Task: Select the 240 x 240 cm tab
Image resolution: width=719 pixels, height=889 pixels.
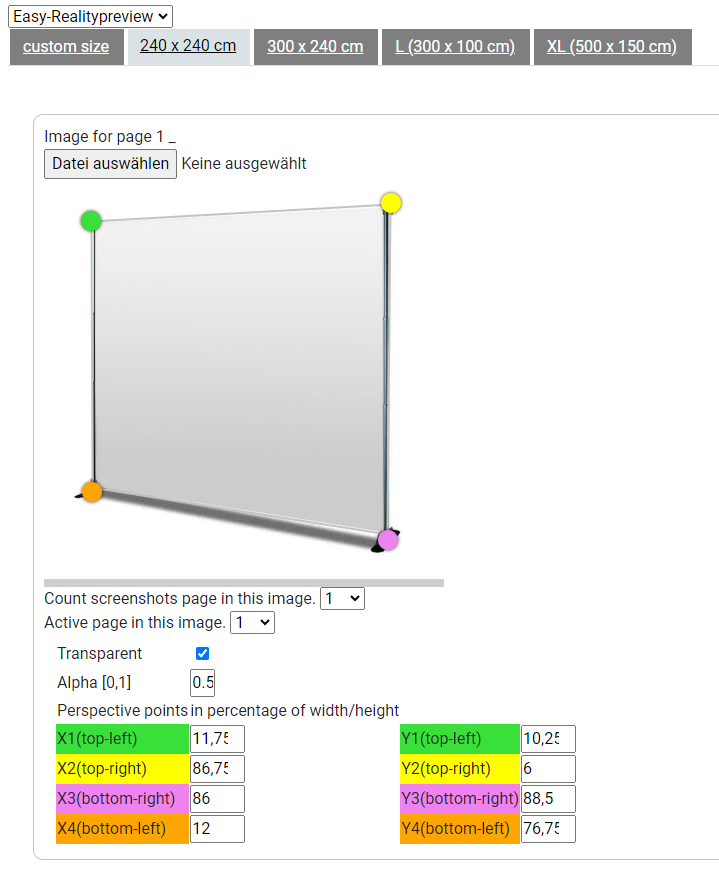Action: [188, 47]
